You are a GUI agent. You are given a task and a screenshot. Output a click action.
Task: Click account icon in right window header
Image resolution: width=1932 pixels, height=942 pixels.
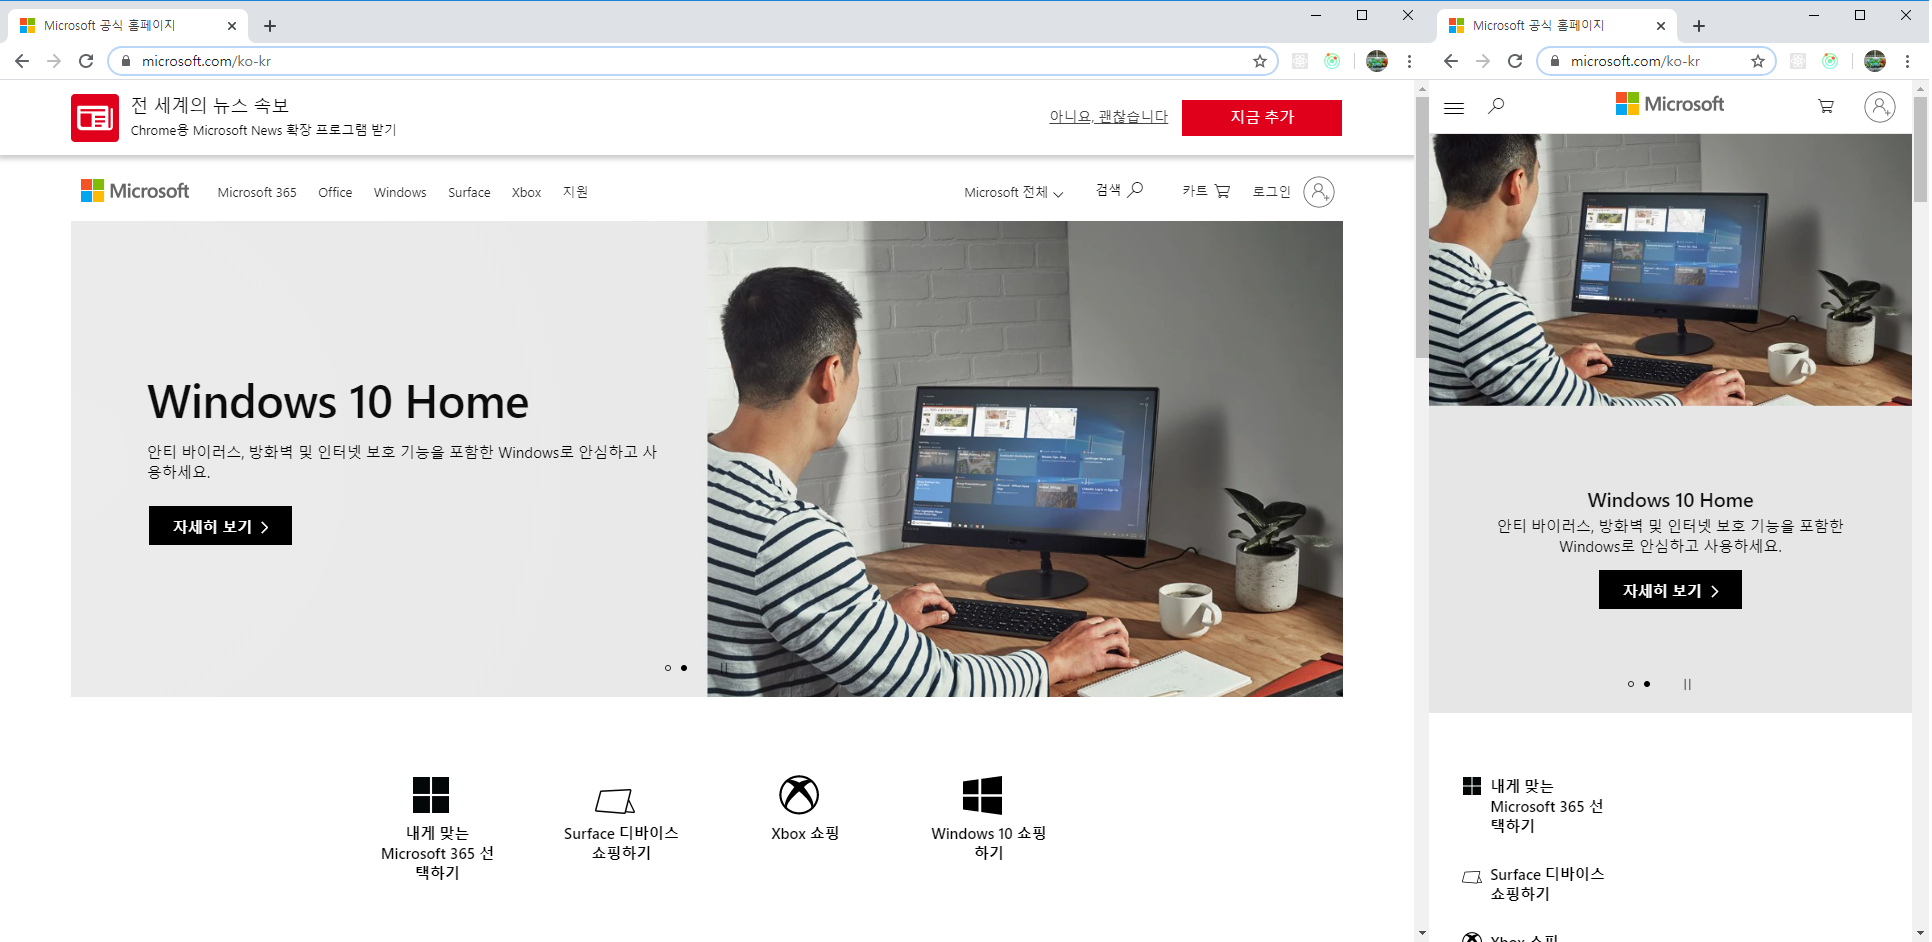click(x=1880, y=106)
